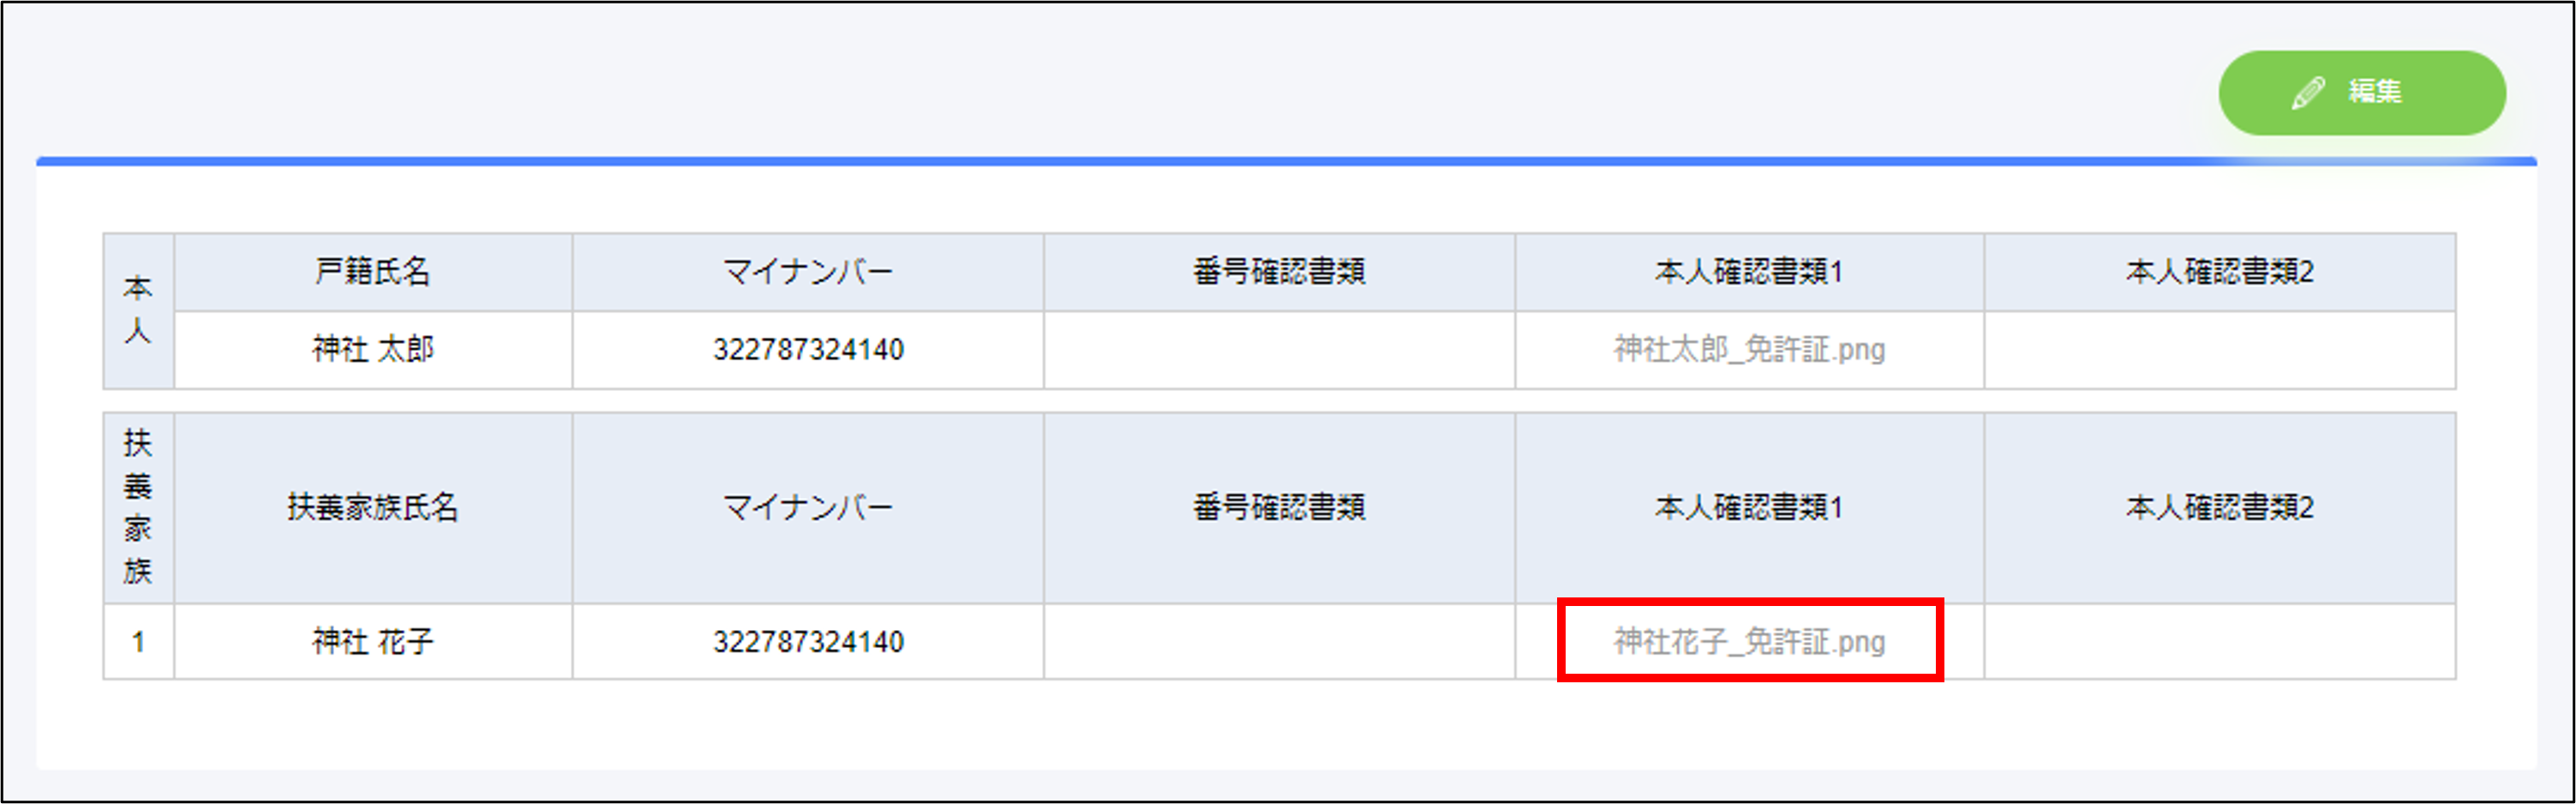Click the vertical 扶養家族 row header cell
Screen dimensions: 2576x804
click(138, 507)
